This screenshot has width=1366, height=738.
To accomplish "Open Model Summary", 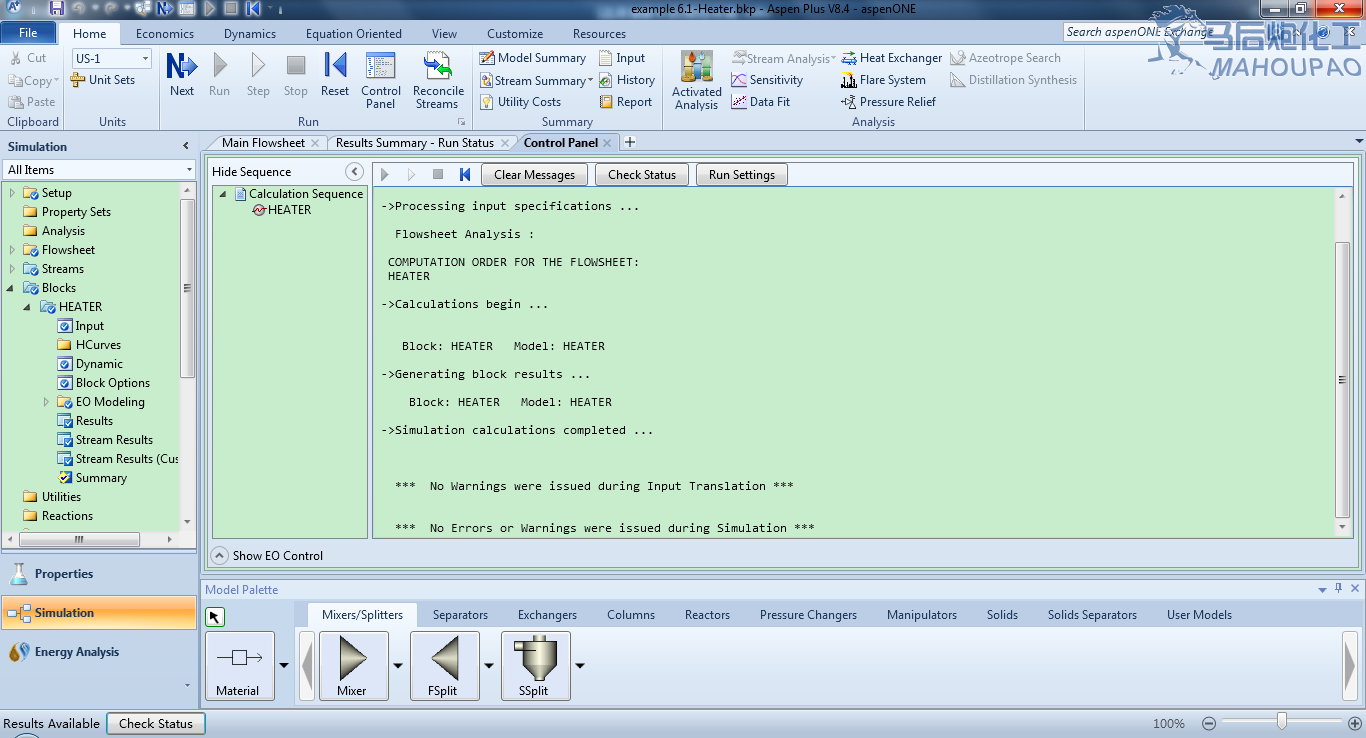I will [532, 58].
